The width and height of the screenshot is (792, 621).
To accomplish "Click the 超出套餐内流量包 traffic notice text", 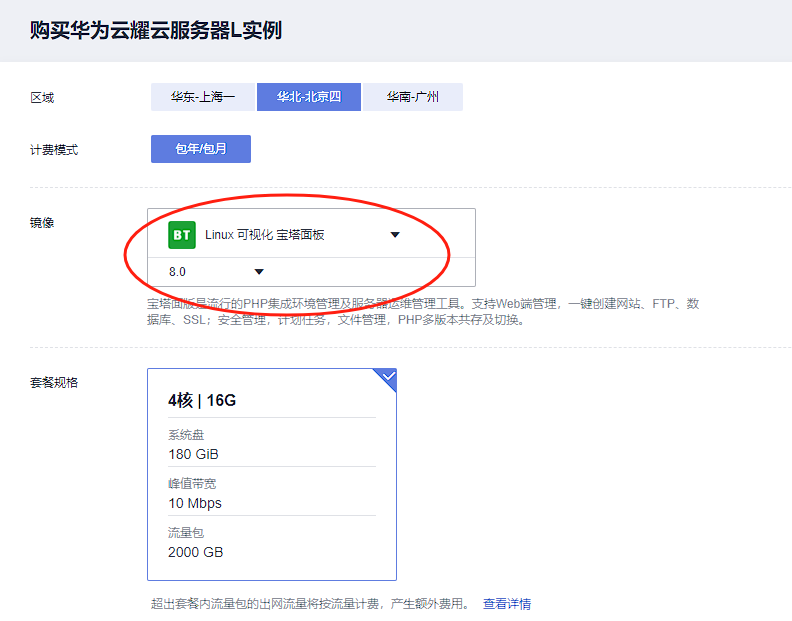I will (310, 603).
